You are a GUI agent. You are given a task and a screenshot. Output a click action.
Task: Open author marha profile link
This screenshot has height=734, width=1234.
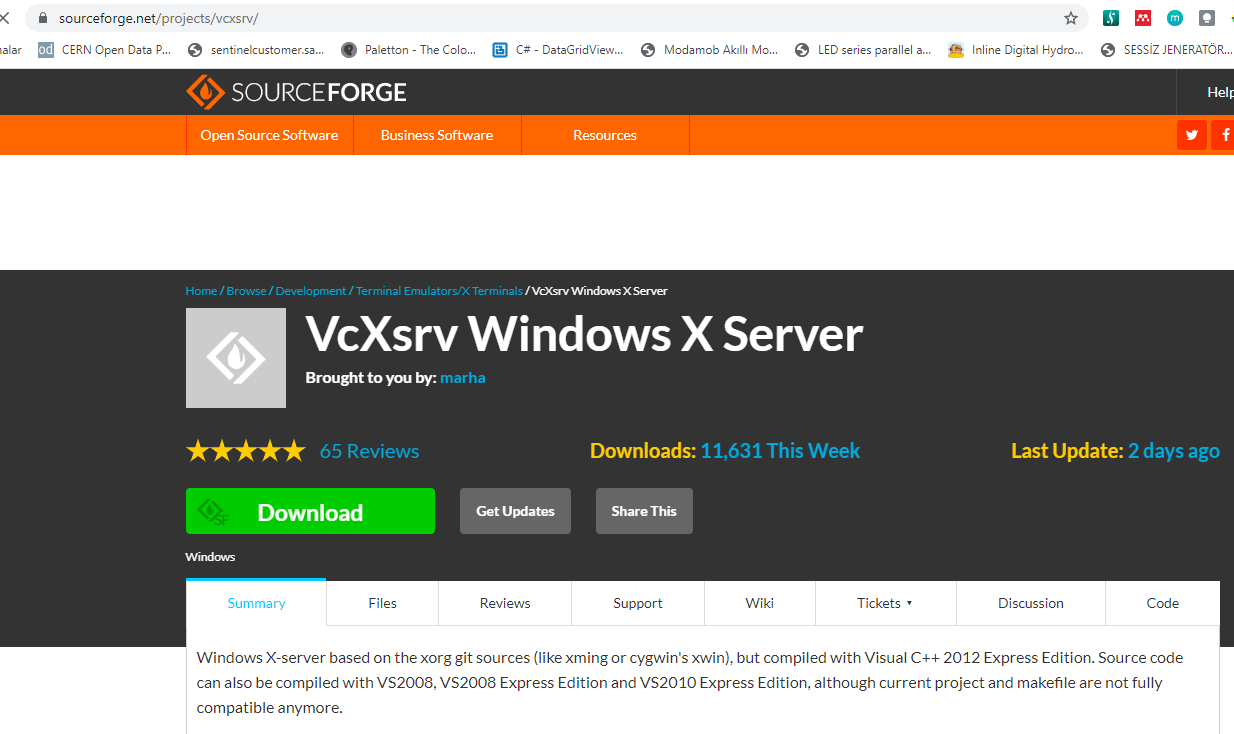click(x=463, y=378)
